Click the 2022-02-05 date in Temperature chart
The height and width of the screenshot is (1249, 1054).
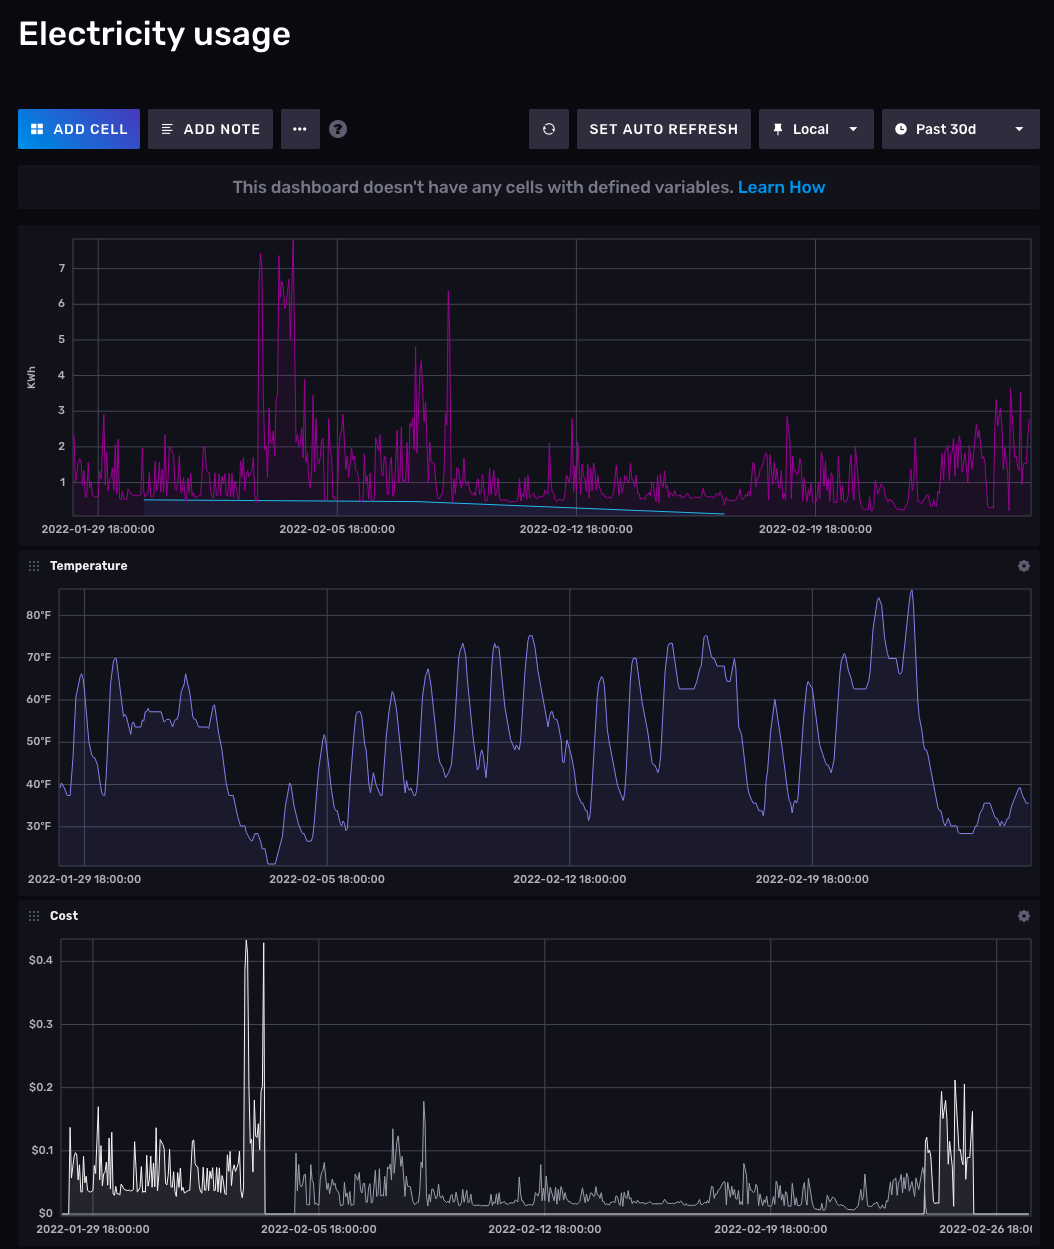click(327, 879)
